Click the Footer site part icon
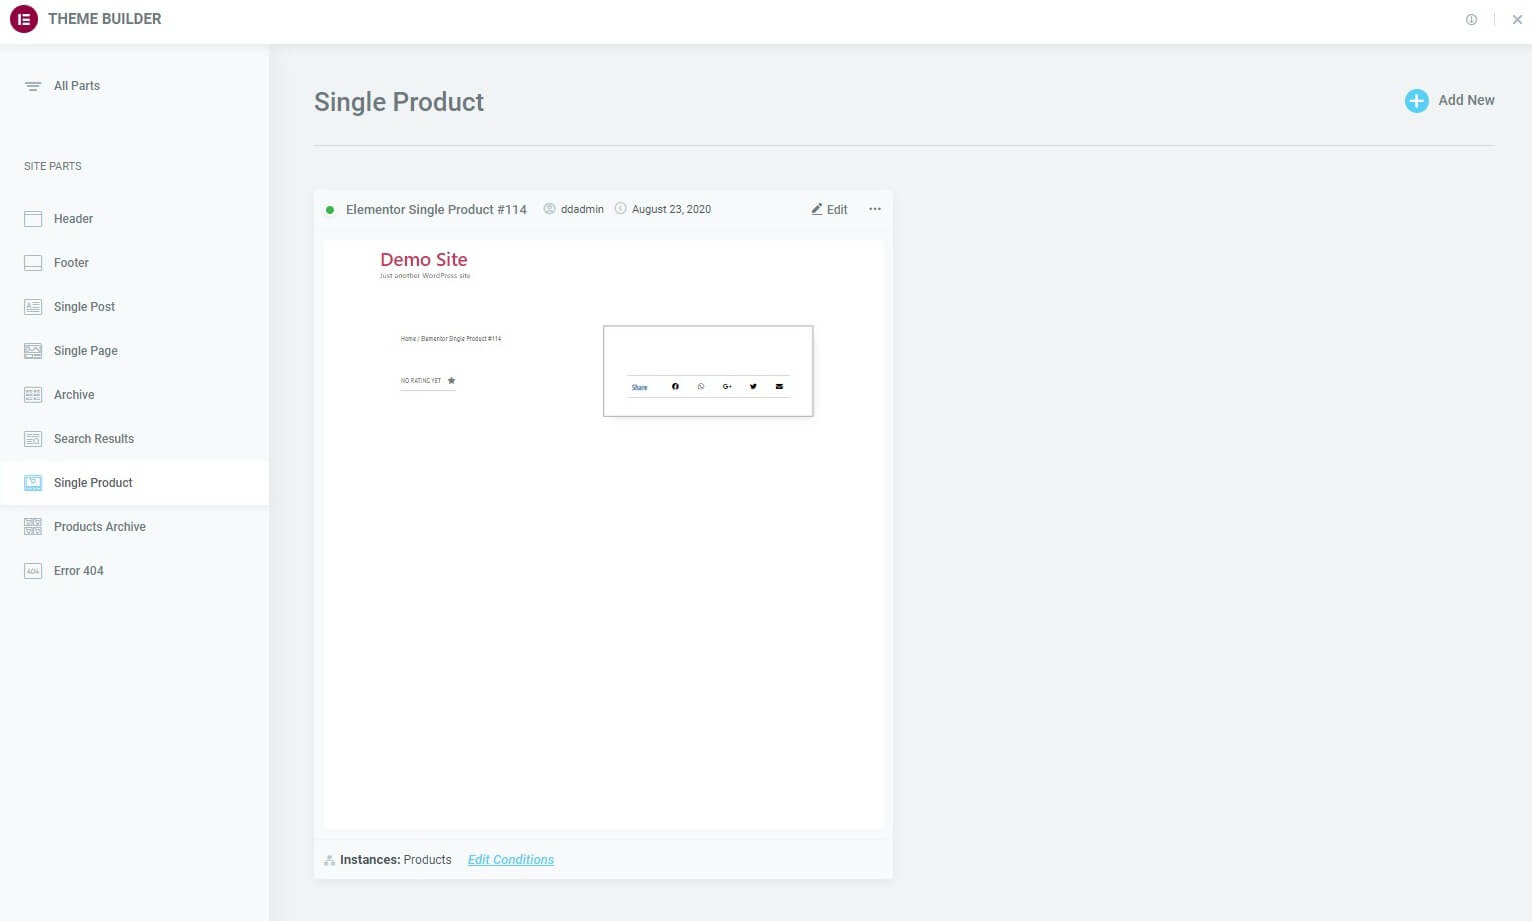Screen dimensions: 1532x921 pos(33,262)
